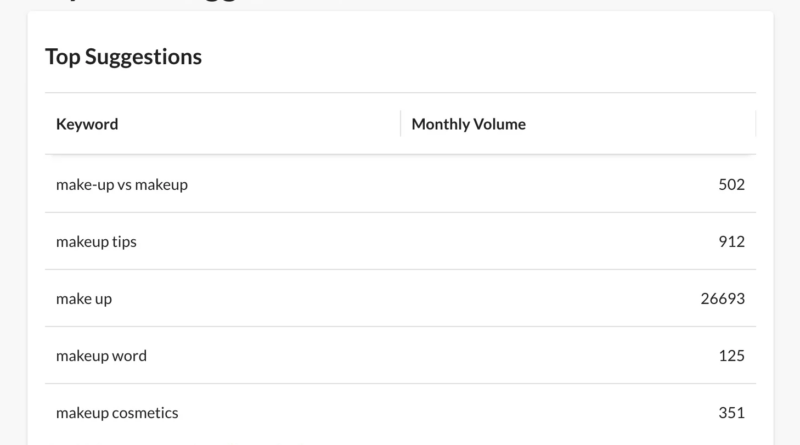Click the 351 monthly volume value

tap(731, 412)
